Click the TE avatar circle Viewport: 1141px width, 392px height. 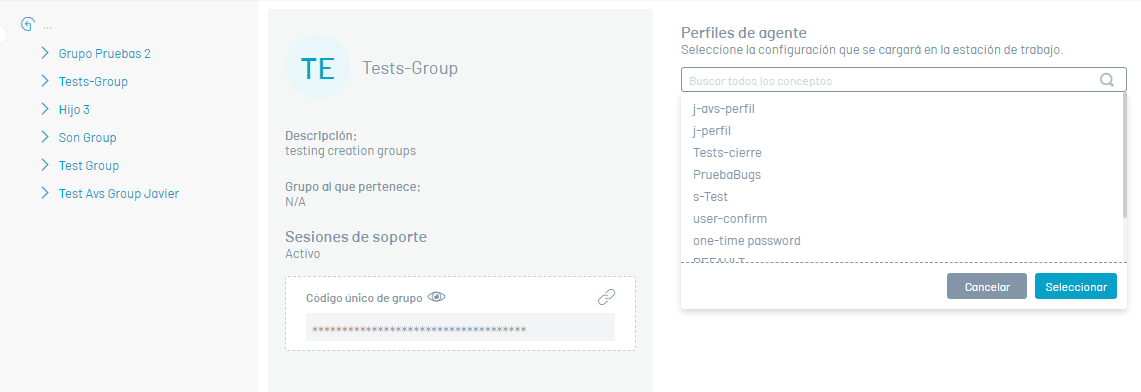(317, 67)
